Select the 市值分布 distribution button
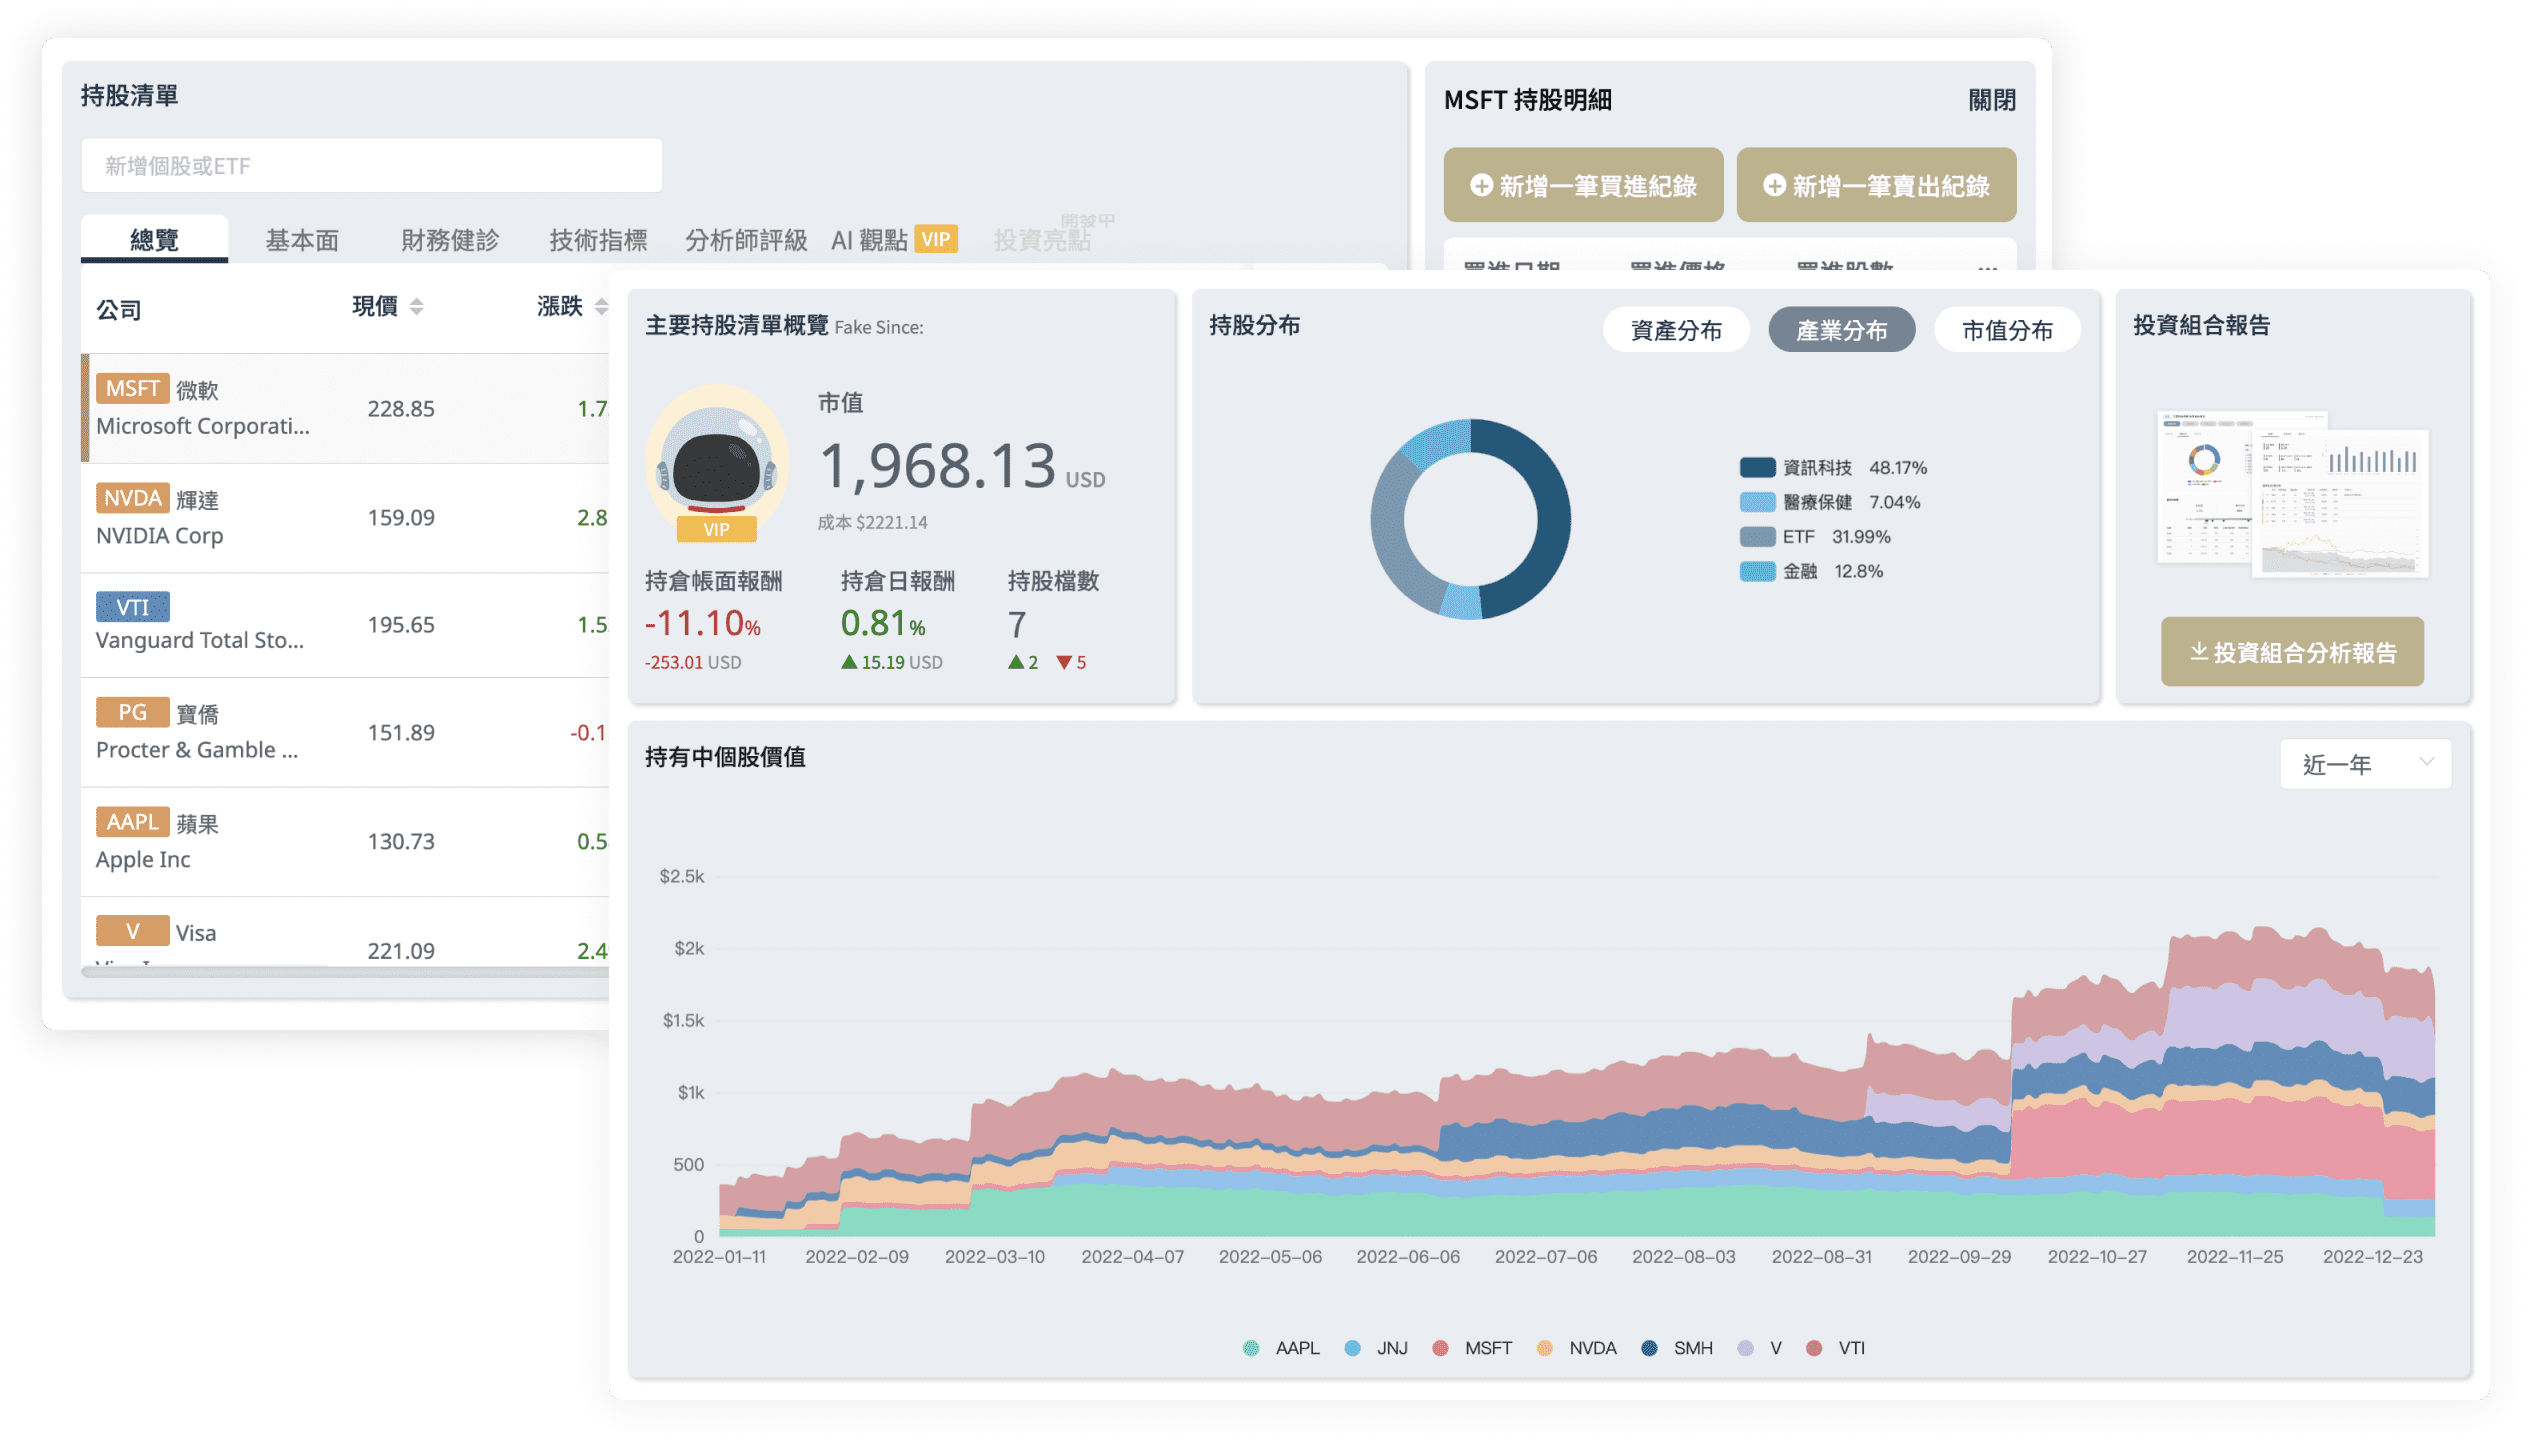This screenshot has height=1446, width=2532. coord(2007,330)
